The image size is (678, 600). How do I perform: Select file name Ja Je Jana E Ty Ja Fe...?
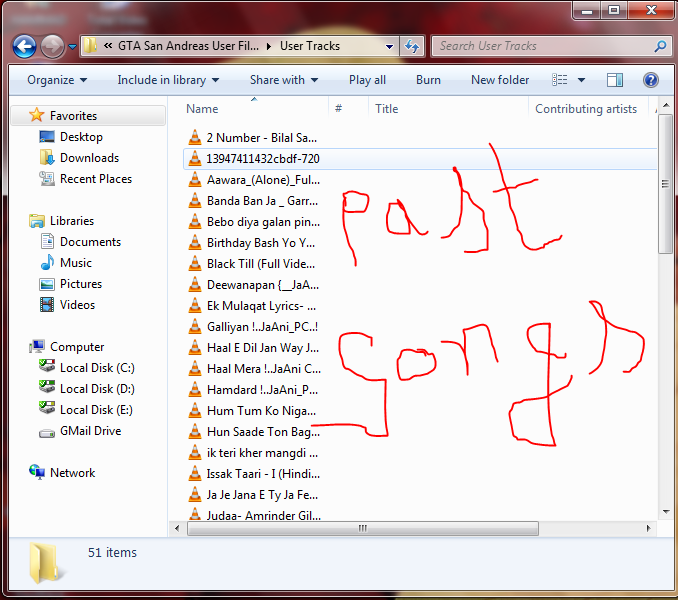click(x=262, y=495)
